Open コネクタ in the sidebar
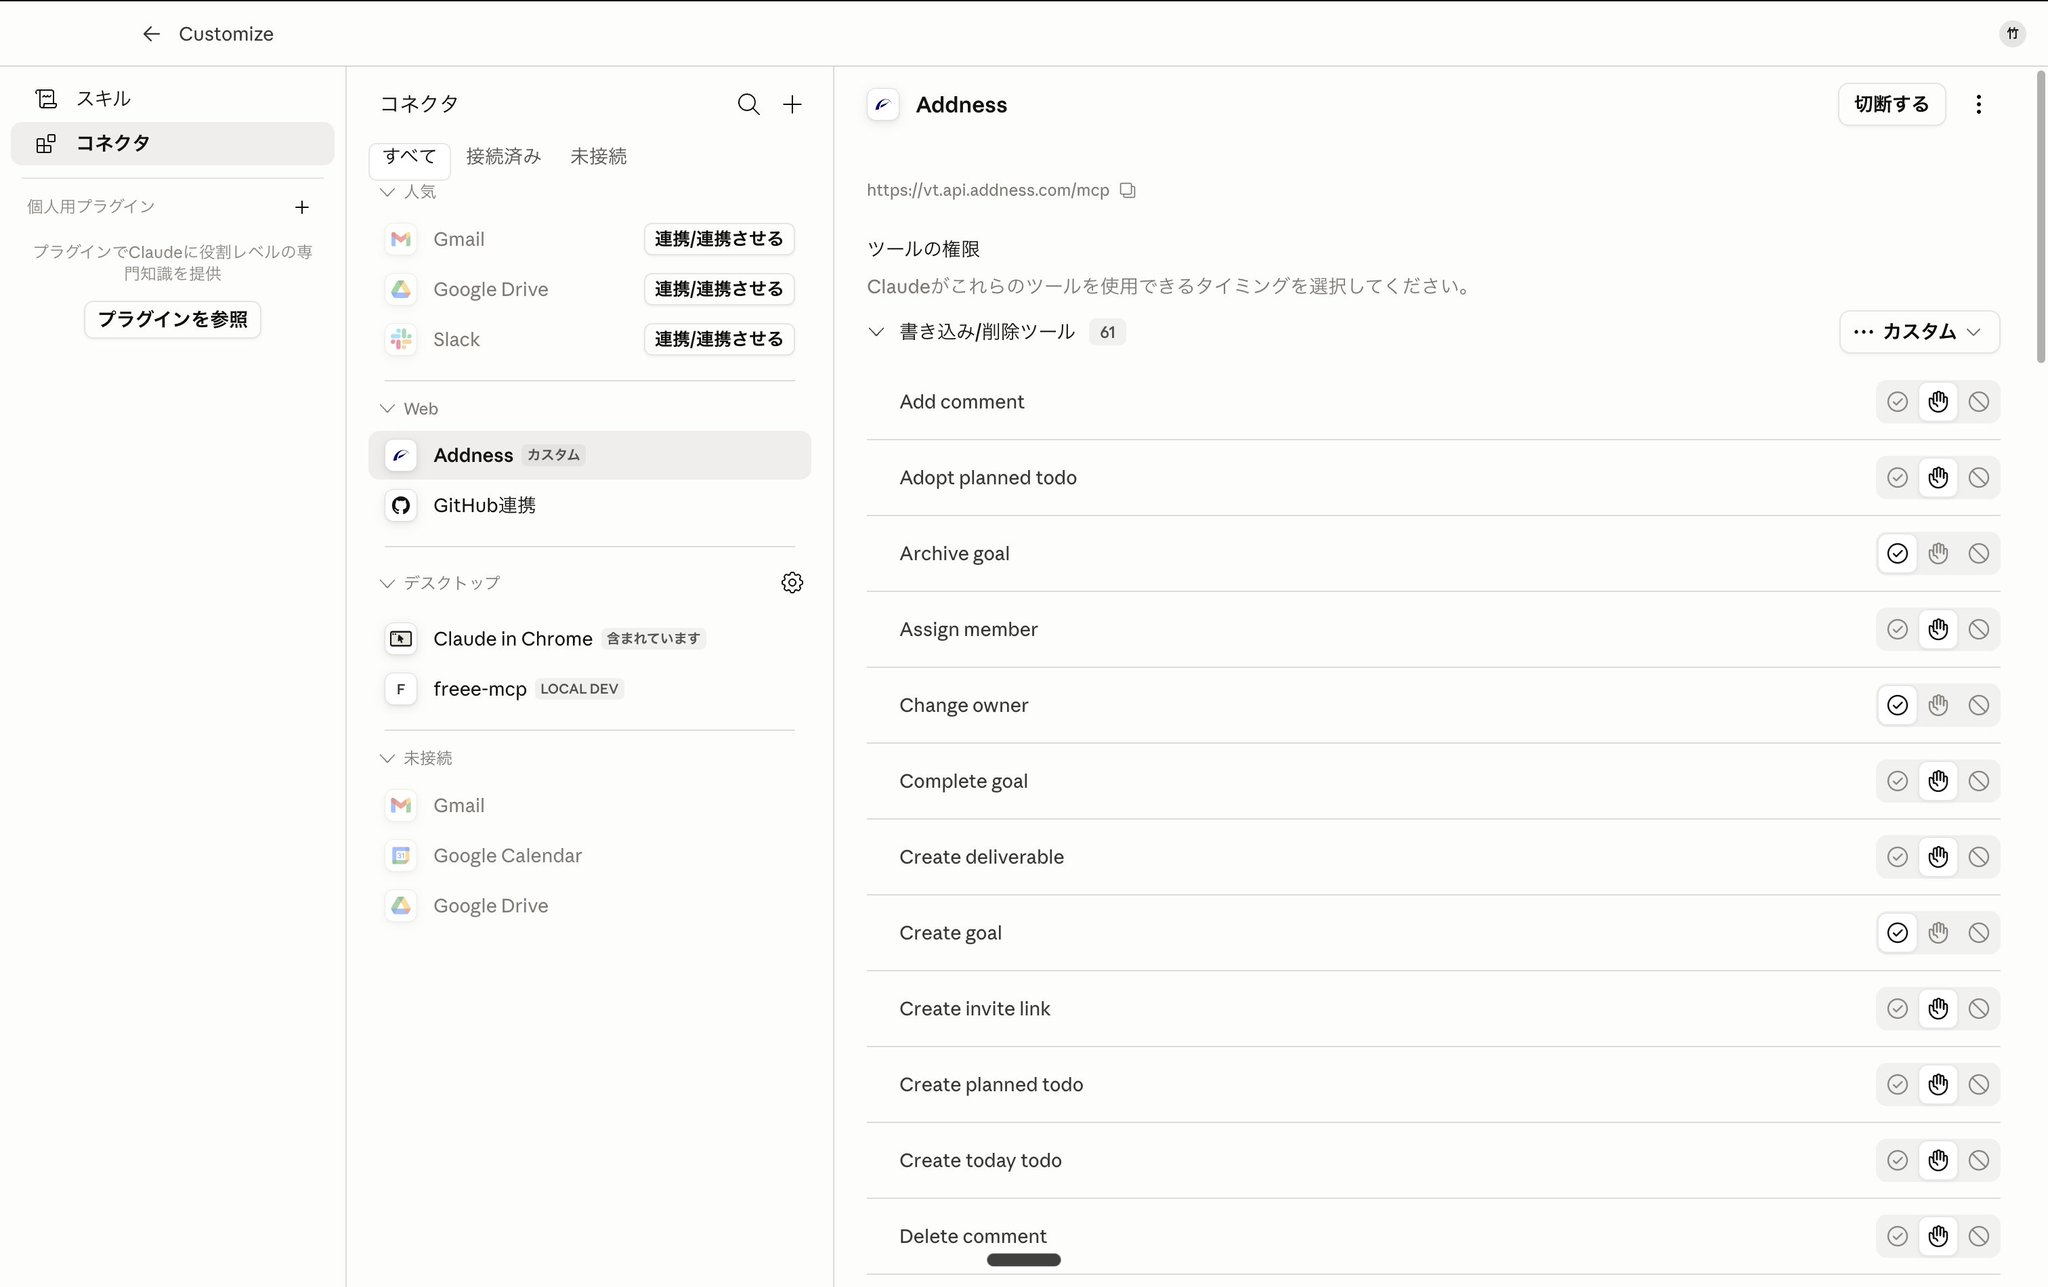This screenshot has width=2048, height=1287. point(172,143)
